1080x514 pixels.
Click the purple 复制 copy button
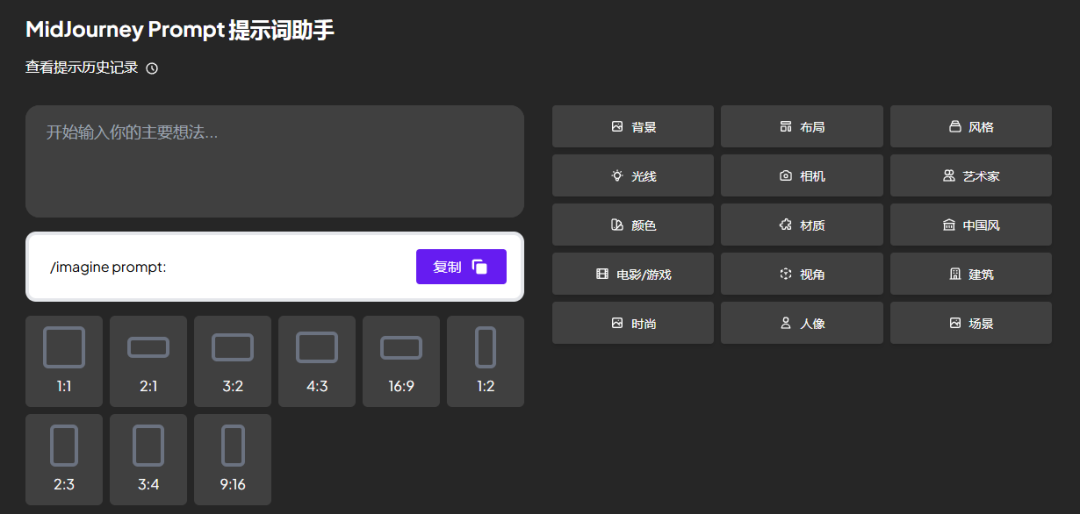tap(461, 267)
